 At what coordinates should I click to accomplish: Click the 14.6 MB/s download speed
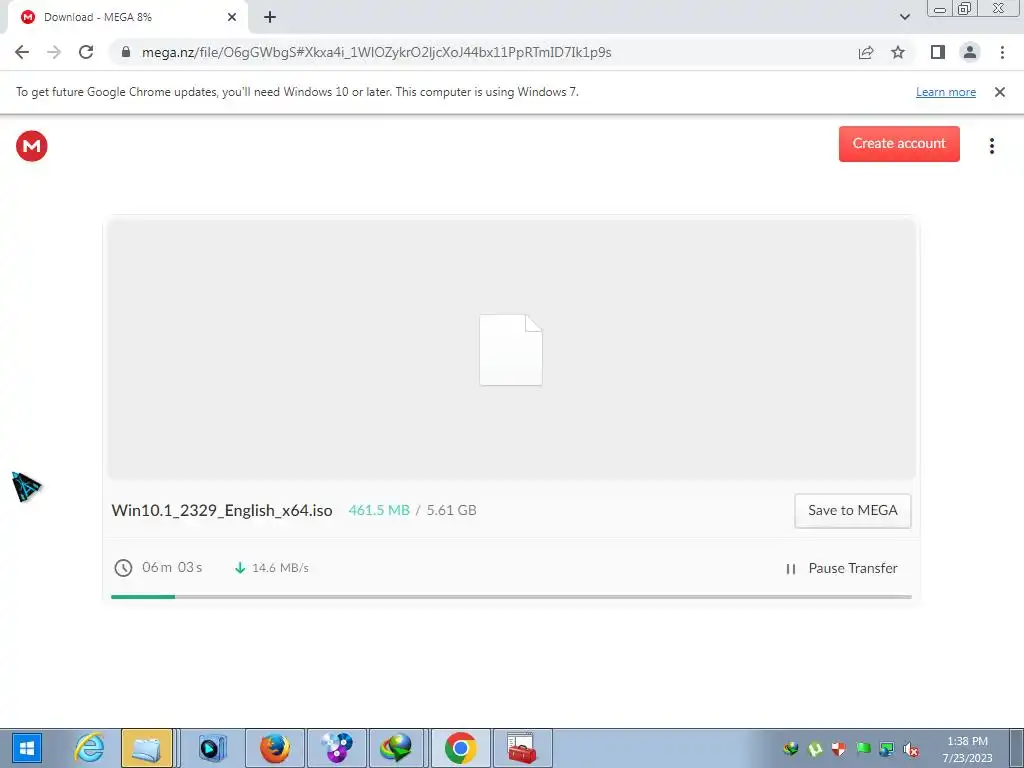click(x=280, y=568)
